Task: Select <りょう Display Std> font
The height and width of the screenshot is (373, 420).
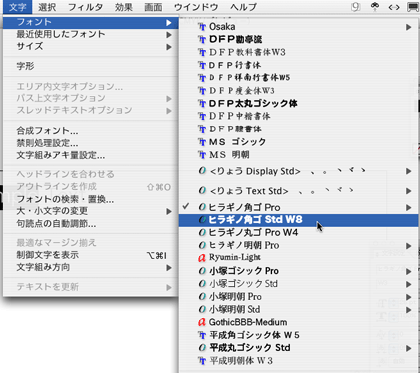Action: tap(299, 171)
